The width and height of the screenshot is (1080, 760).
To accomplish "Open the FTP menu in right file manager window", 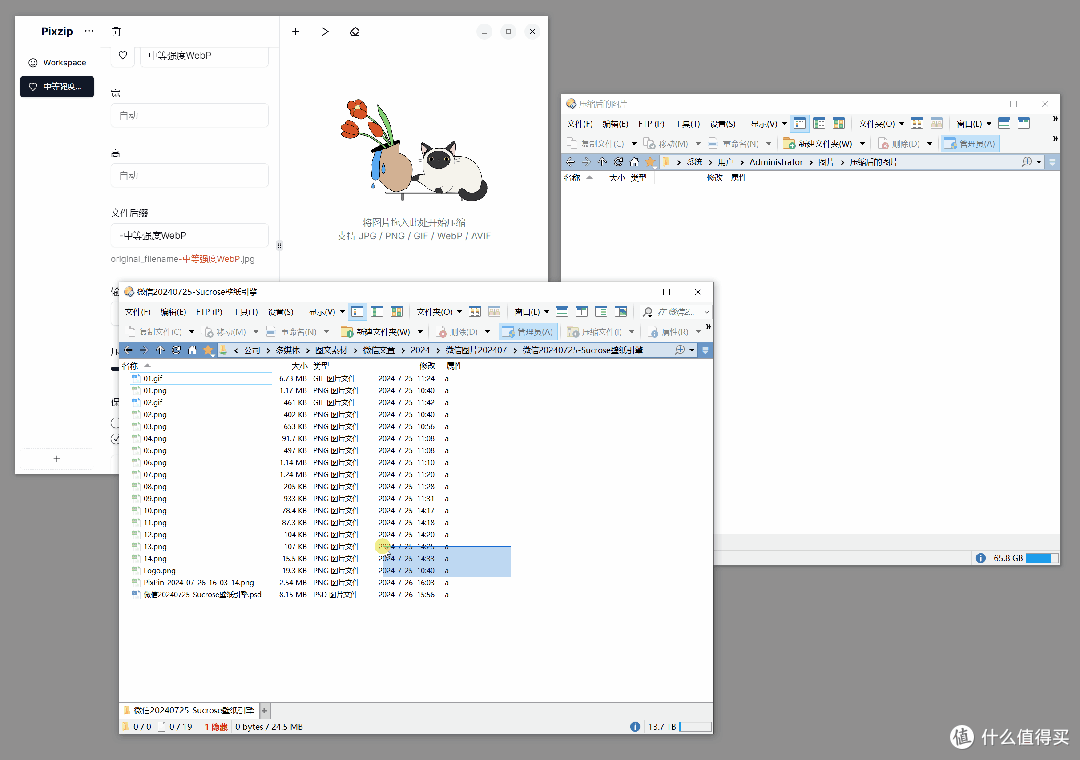I will pos(651,124).
